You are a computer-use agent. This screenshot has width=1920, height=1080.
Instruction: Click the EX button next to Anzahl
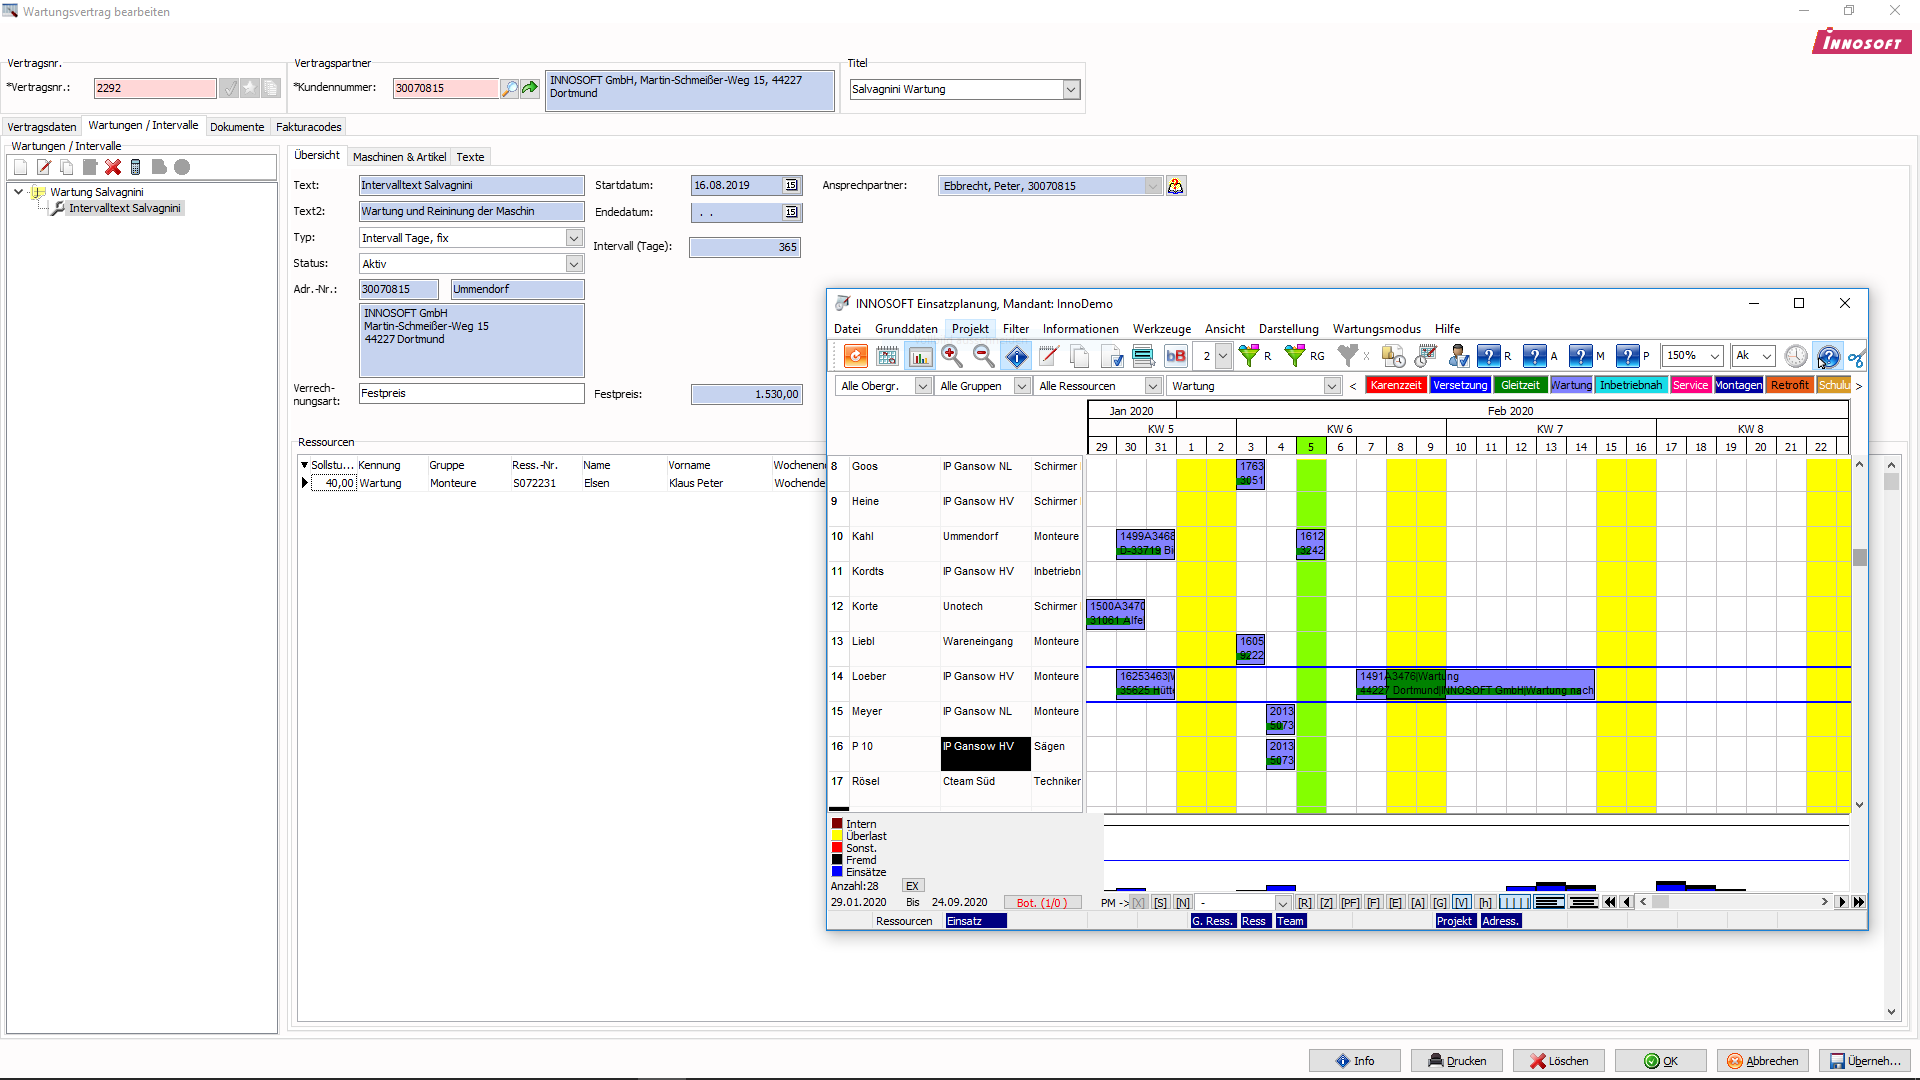(912, 886)
